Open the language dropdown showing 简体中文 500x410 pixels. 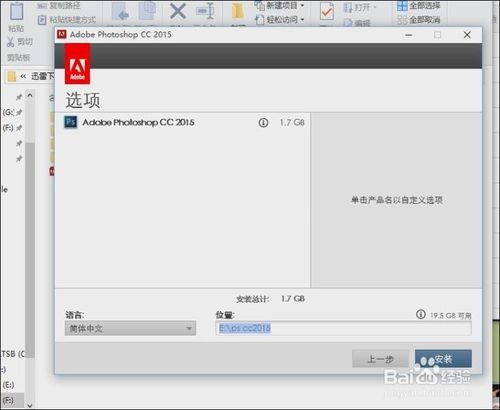coord(130,328)
